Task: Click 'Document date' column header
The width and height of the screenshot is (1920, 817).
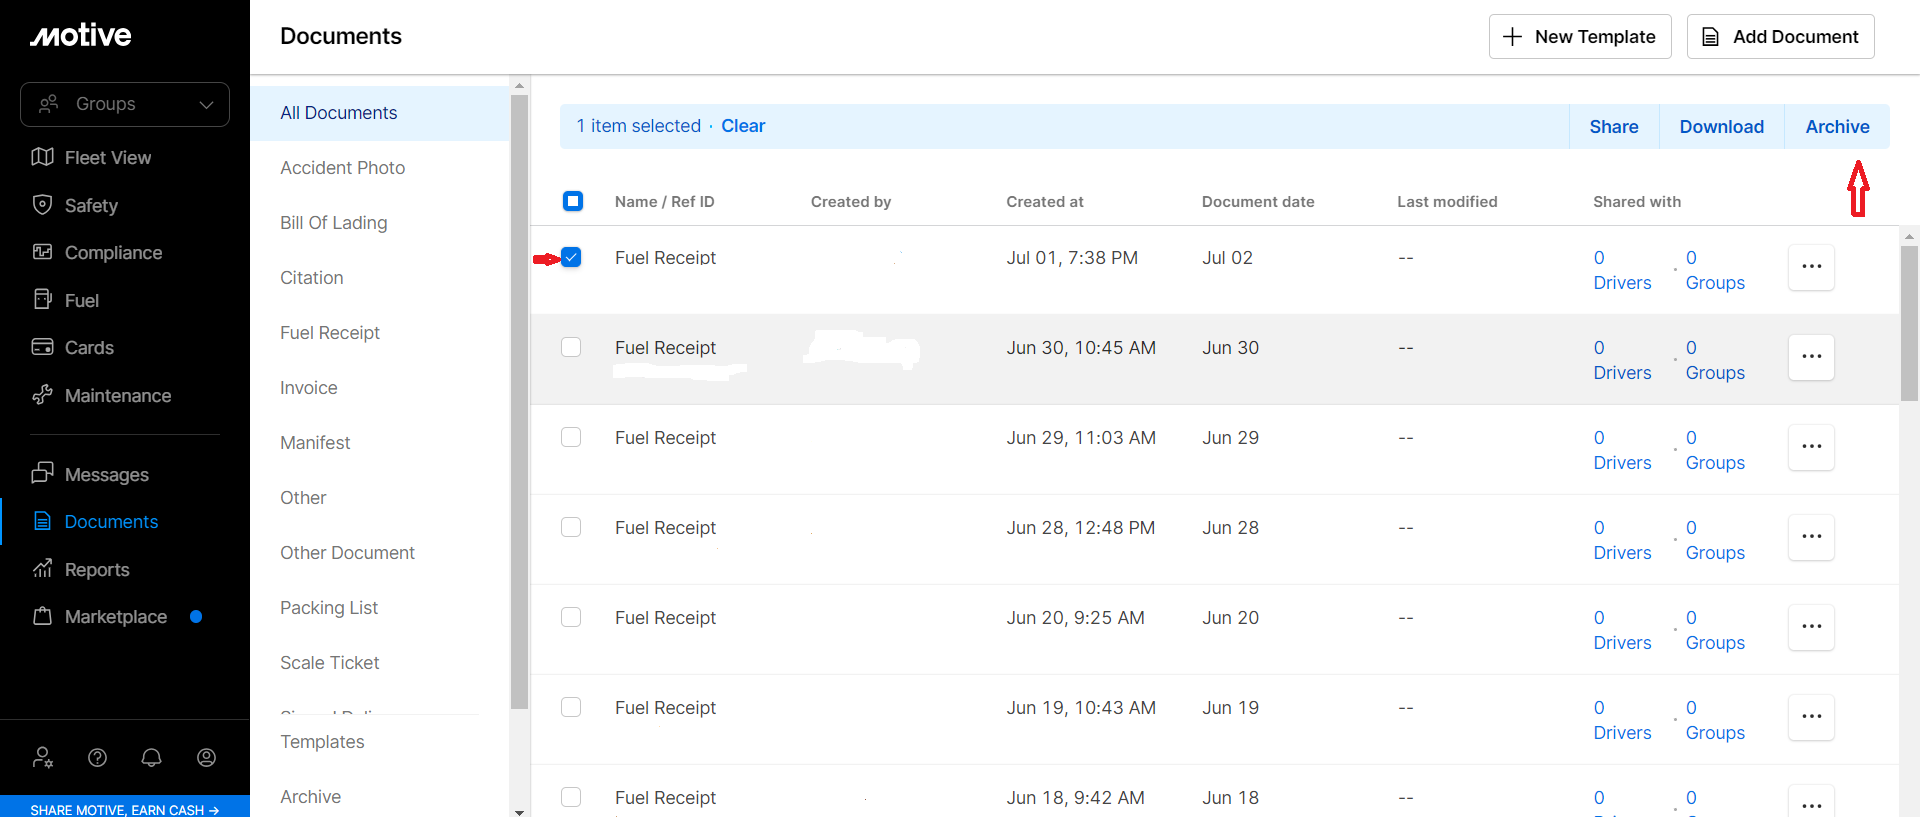Action: (x=1258, y=202)
